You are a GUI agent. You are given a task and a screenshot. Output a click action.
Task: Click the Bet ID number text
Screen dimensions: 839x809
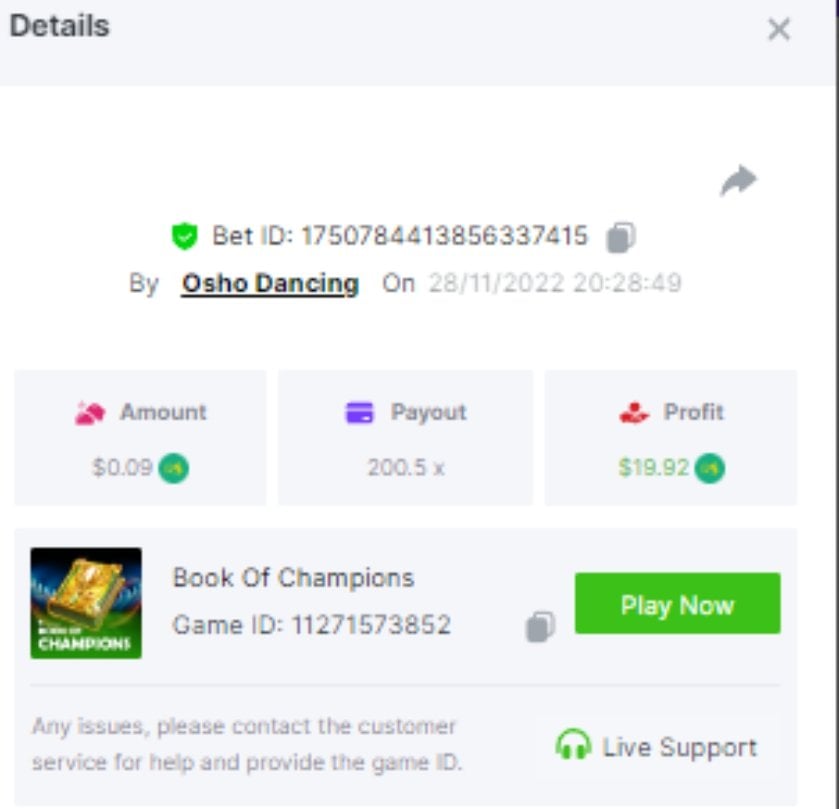[444, 236]
